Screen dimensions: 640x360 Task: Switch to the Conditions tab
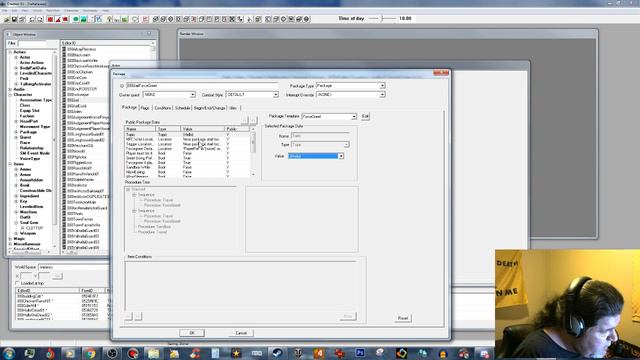162,108
